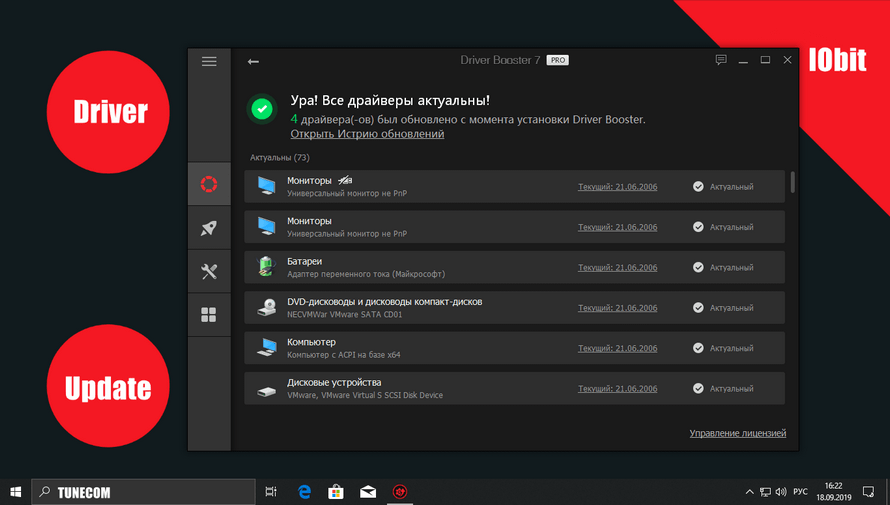Image resolution: width=890 pixels, height=505 pixels.
Task: Click the date link for second Мониторы row
Action: (618, 227)
